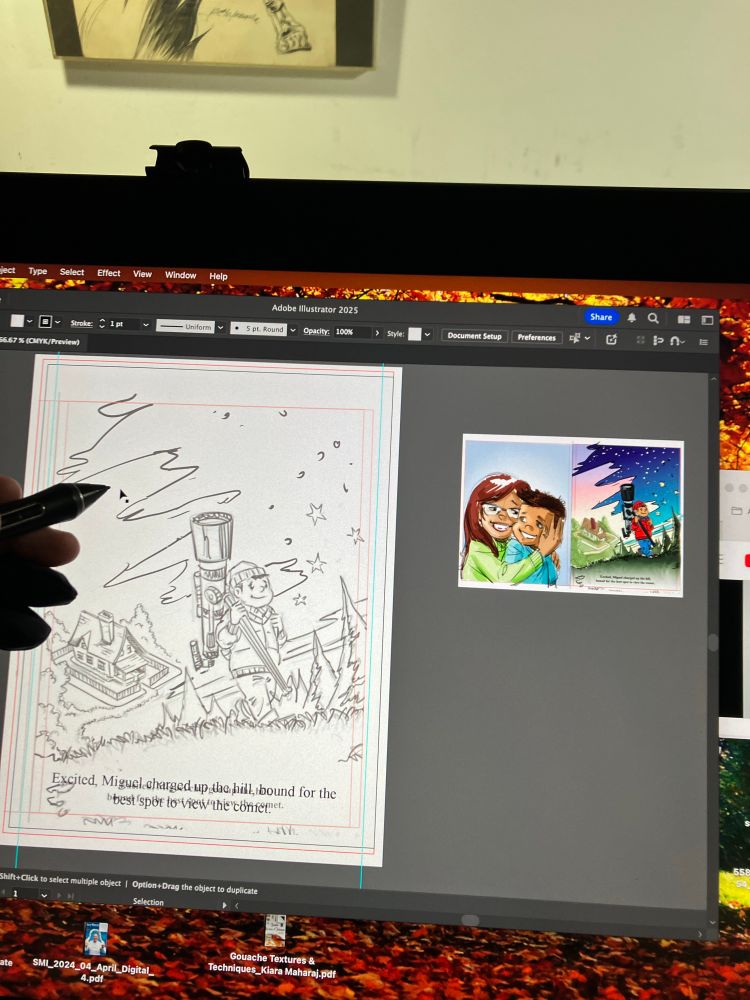
Task: Click the Selection tool status text
Action: coord(148,902)
